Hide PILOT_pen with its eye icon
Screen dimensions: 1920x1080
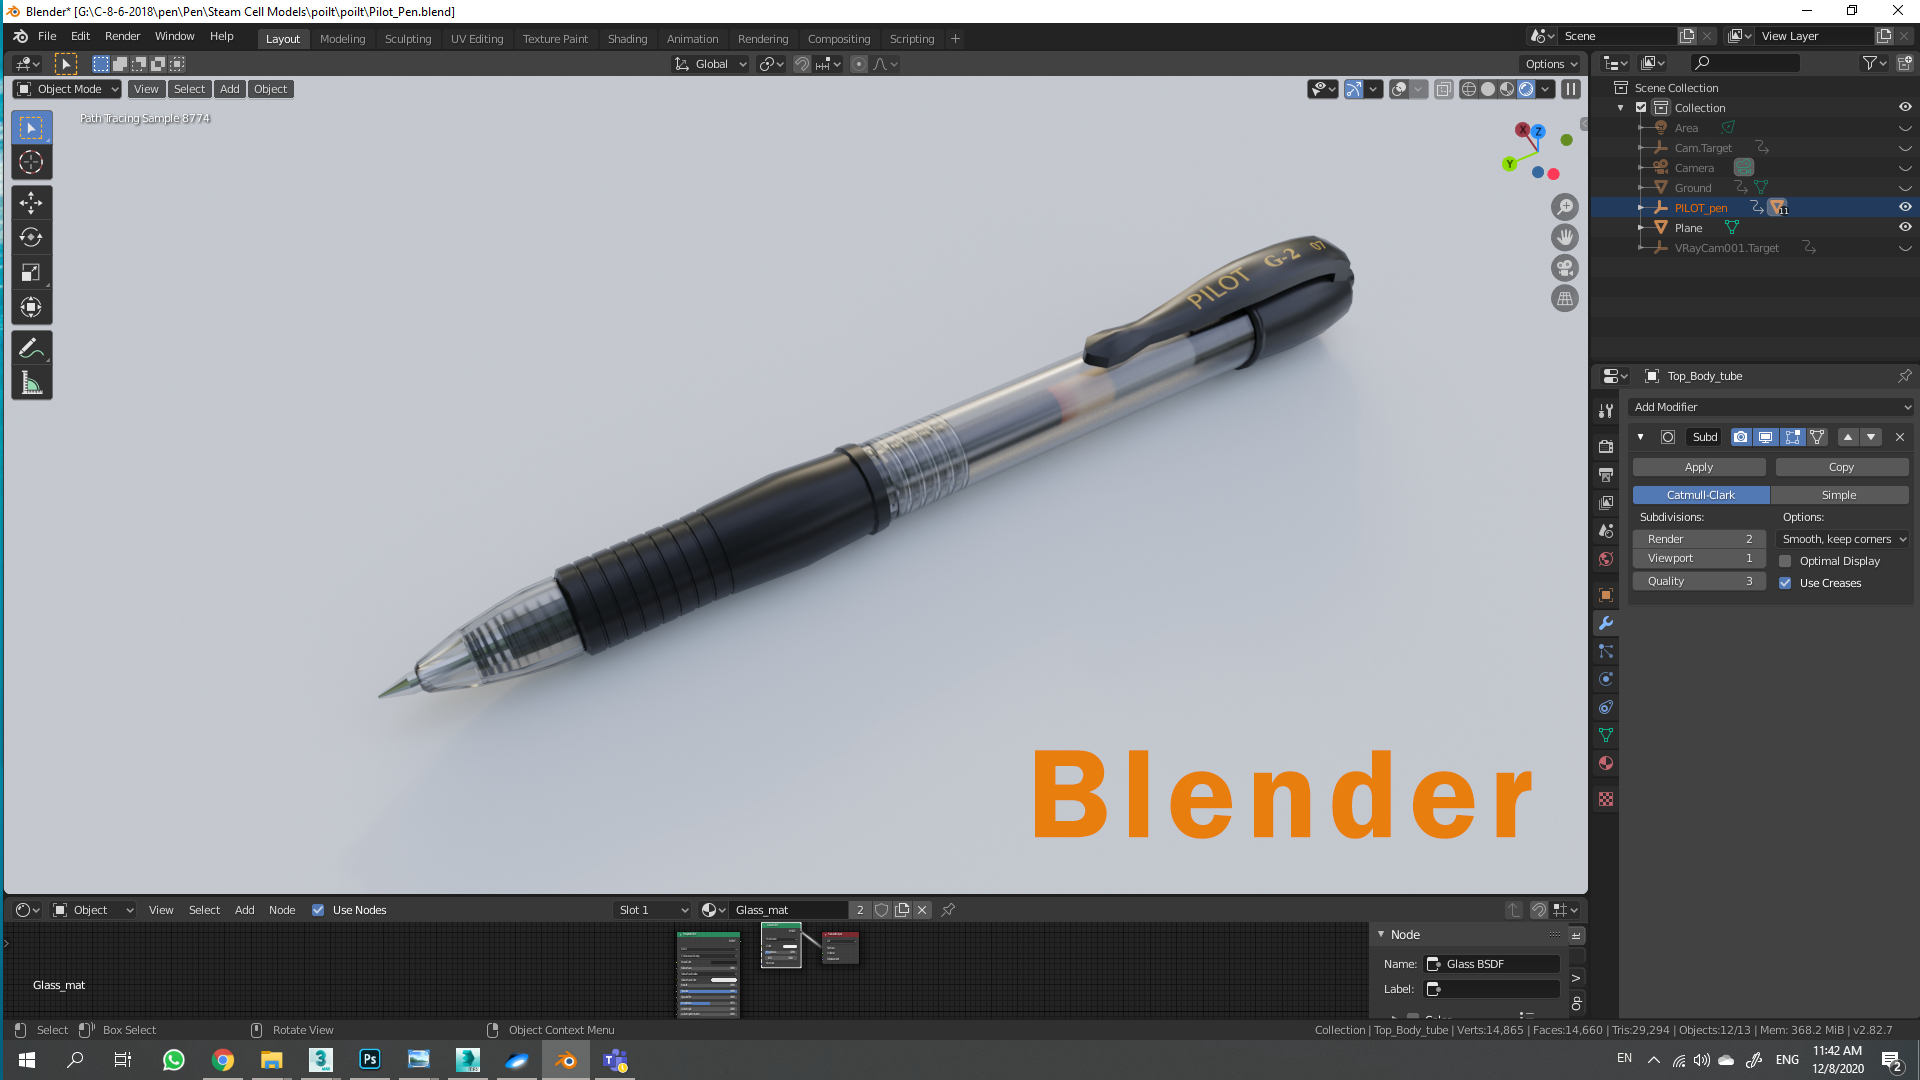[x=1905, y=207]
